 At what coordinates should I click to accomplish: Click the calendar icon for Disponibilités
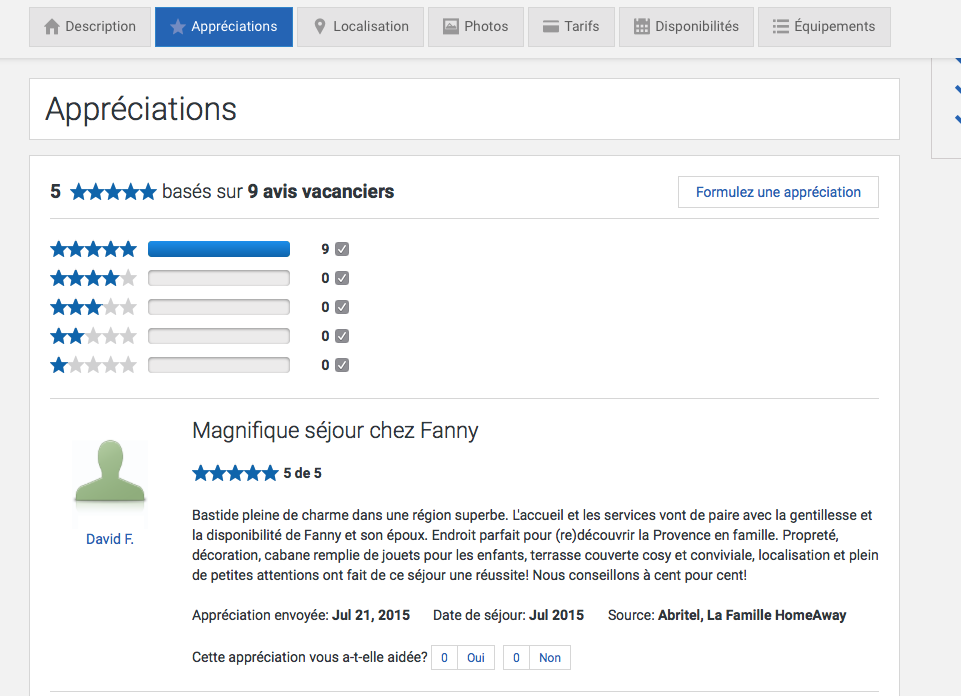coord(642,27)
